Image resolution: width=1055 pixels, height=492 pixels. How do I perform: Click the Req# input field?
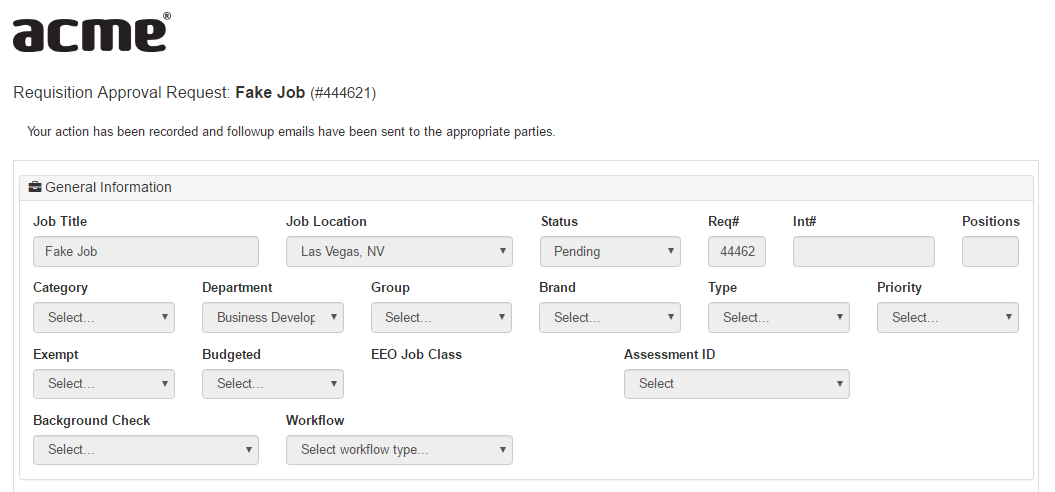(737, 251)
